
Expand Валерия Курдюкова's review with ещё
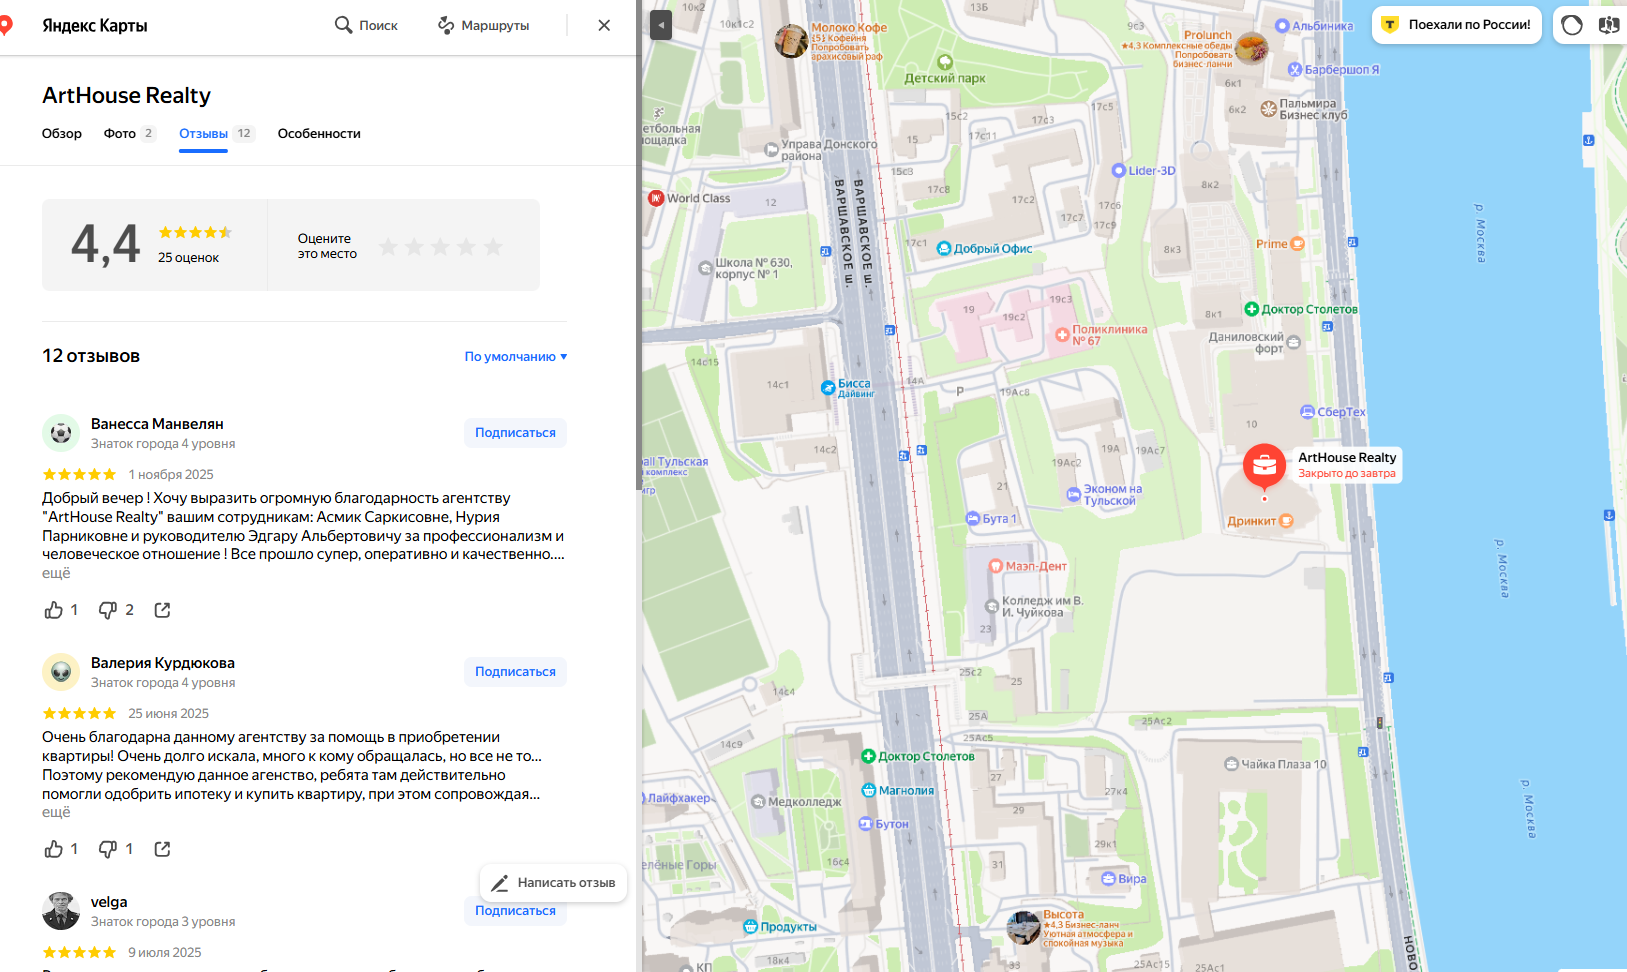[56, 812]
